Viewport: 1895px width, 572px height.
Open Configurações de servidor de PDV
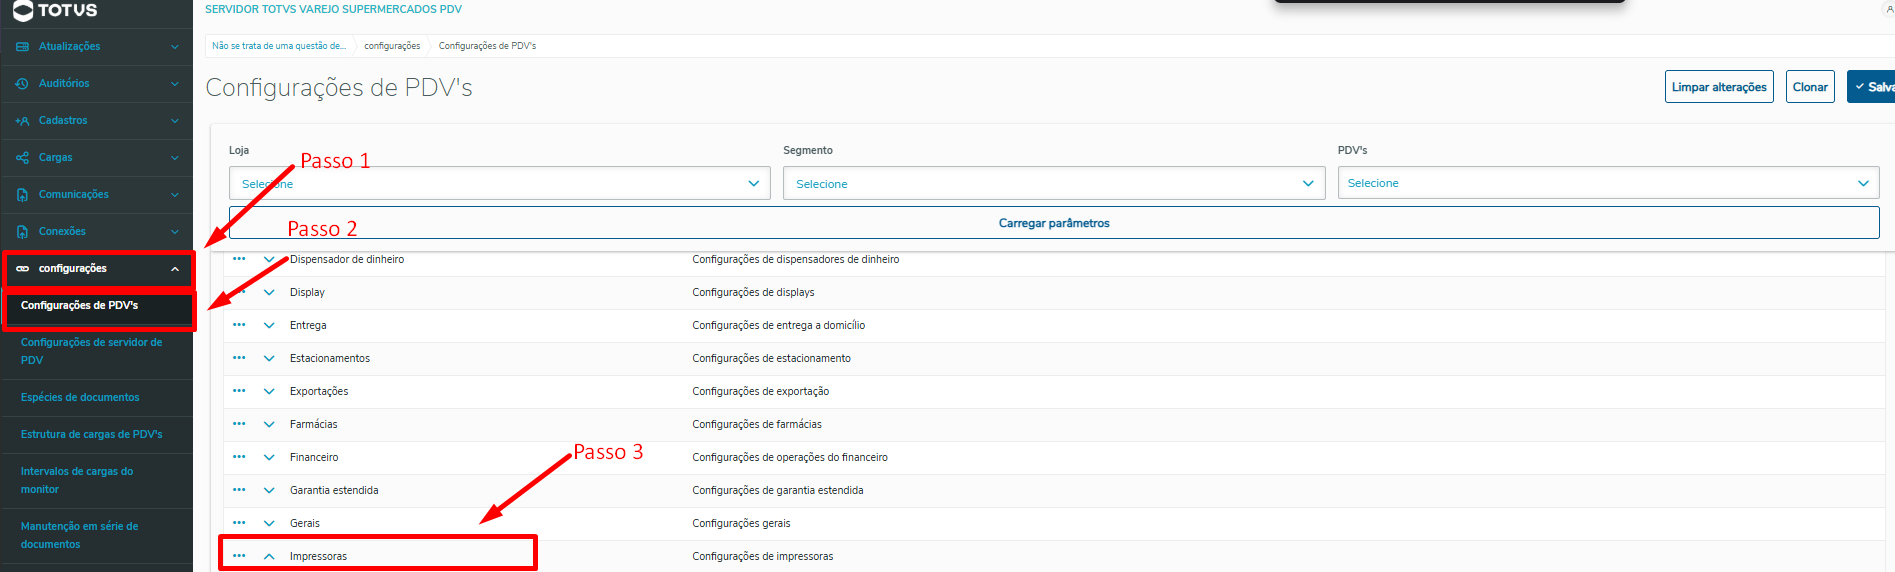pos(96,351)
